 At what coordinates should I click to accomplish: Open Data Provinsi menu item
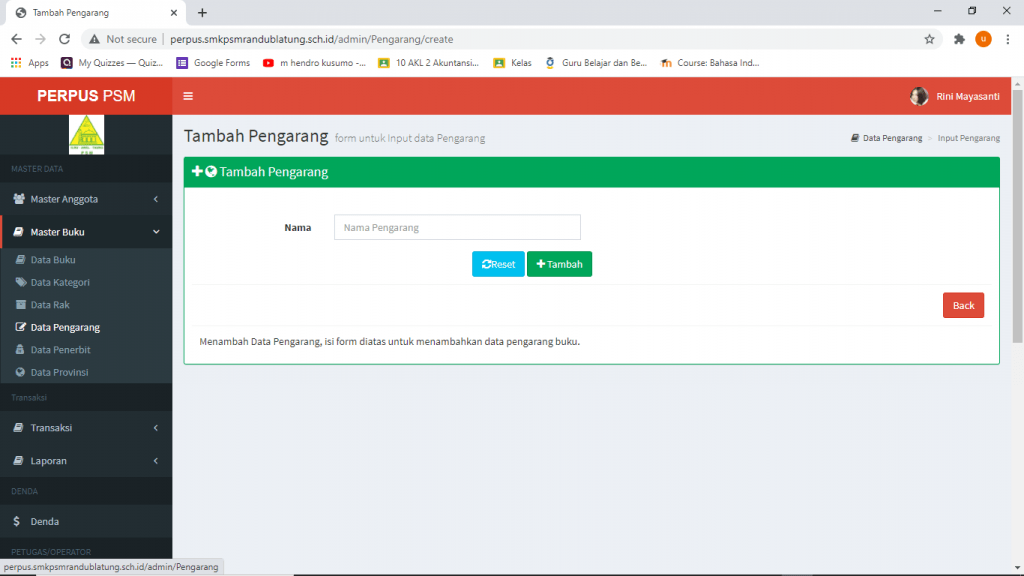coord(86,372)
